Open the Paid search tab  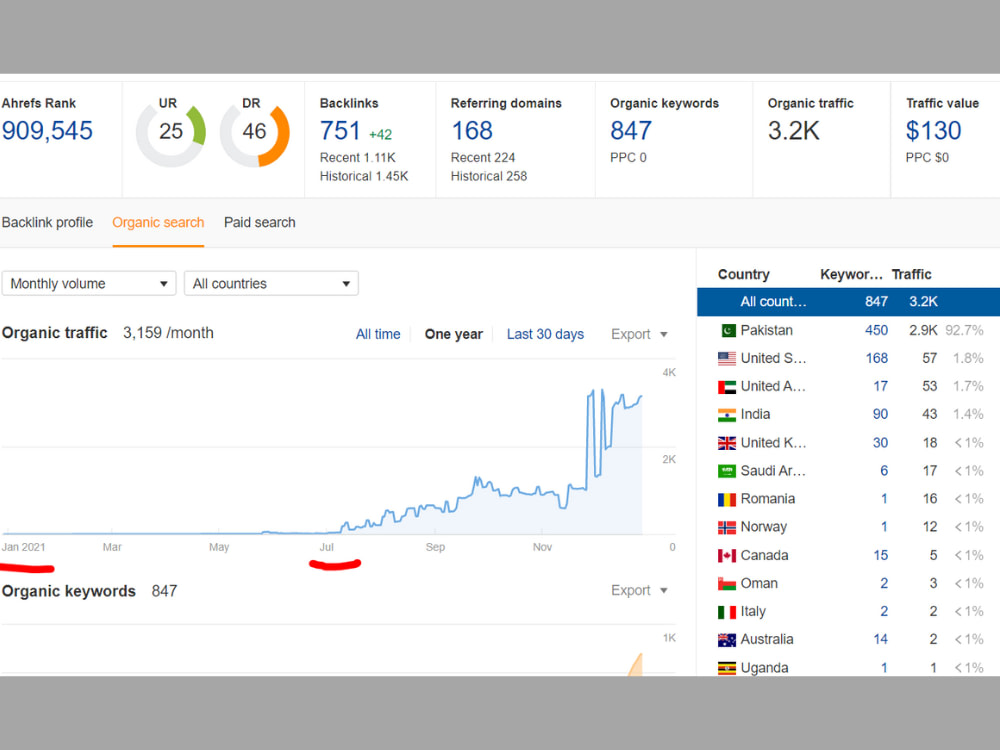(x=259, y=222)
